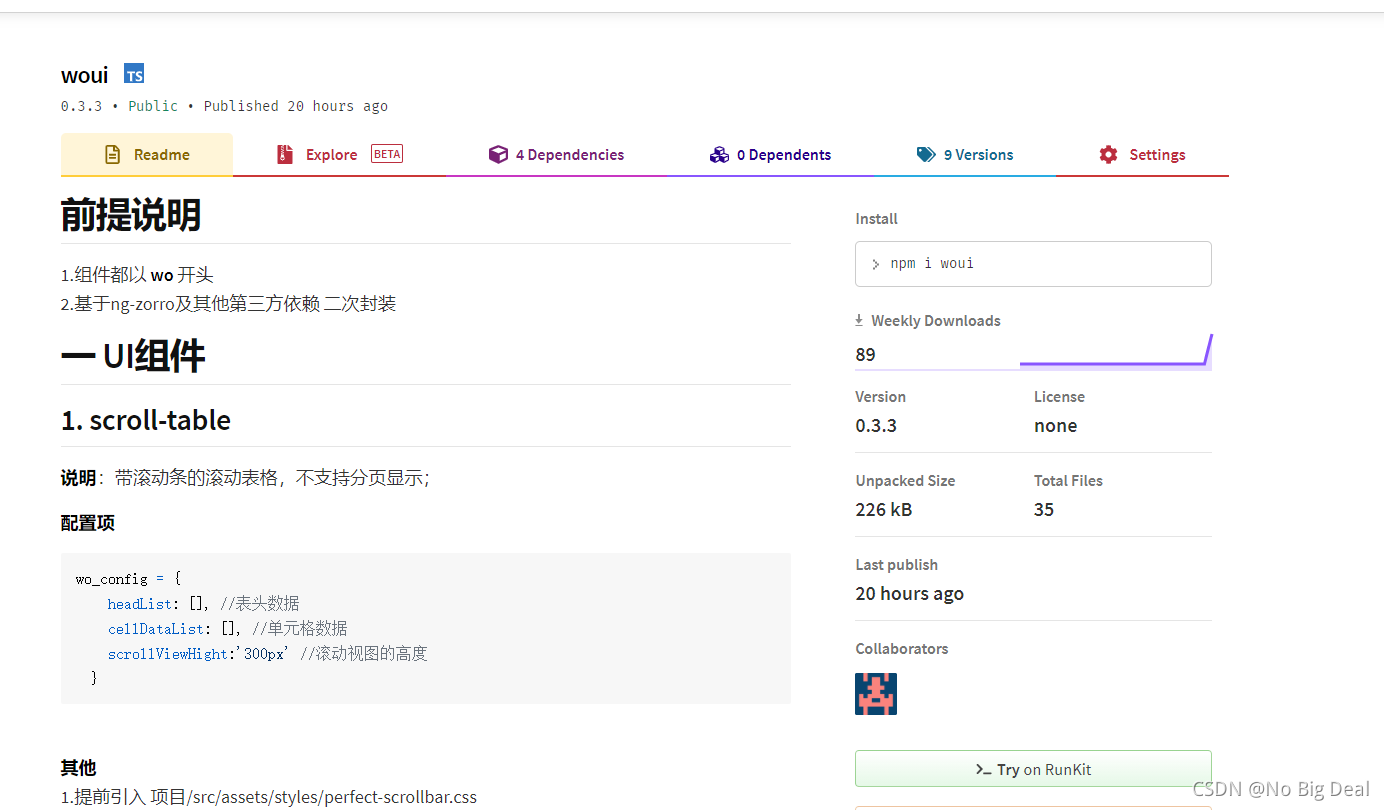
Task: Click the Collaborators label
Action: (x=902, y=649)
